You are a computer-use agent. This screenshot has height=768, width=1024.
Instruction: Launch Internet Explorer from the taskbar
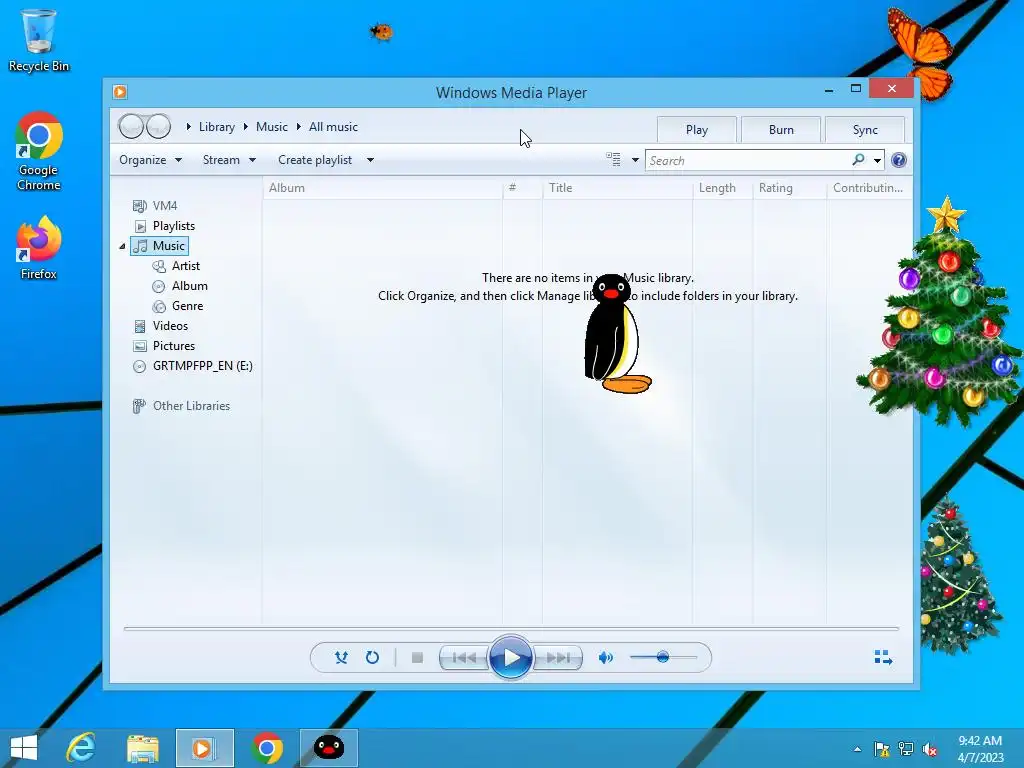point(81,748)
